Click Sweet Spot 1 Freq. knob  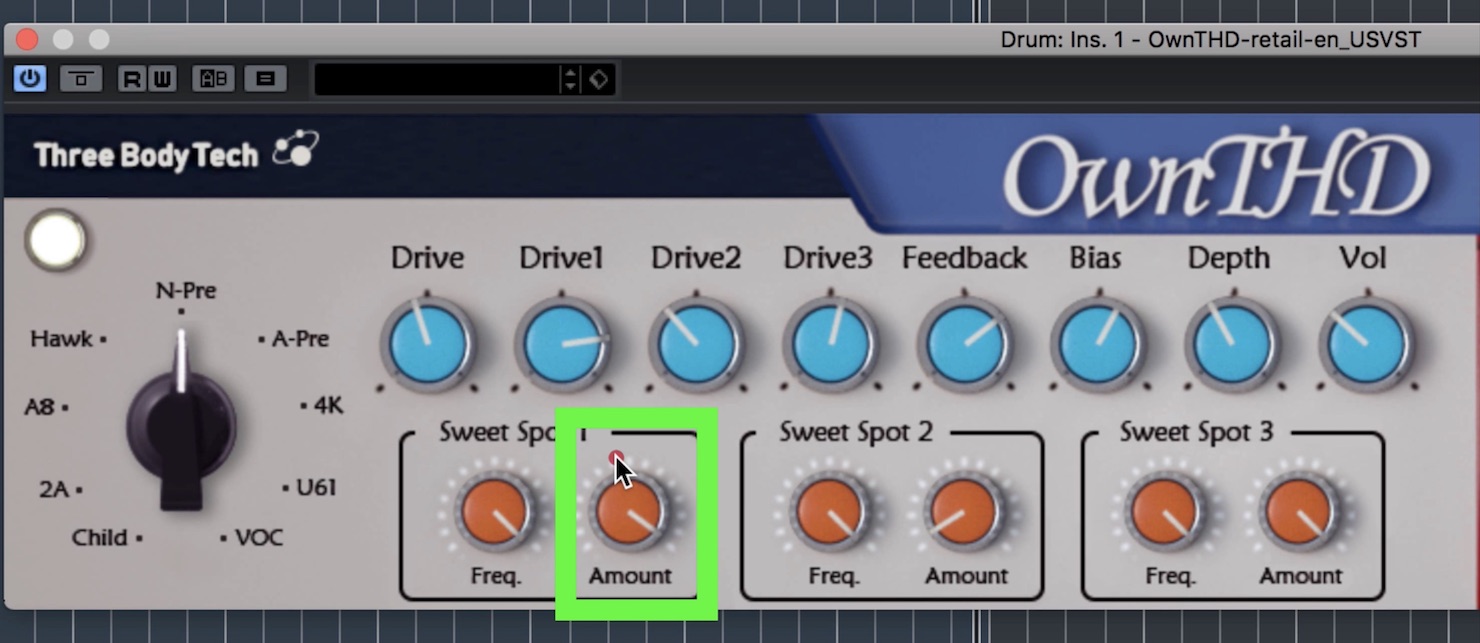pyautogui.click(x=495, y=511)
